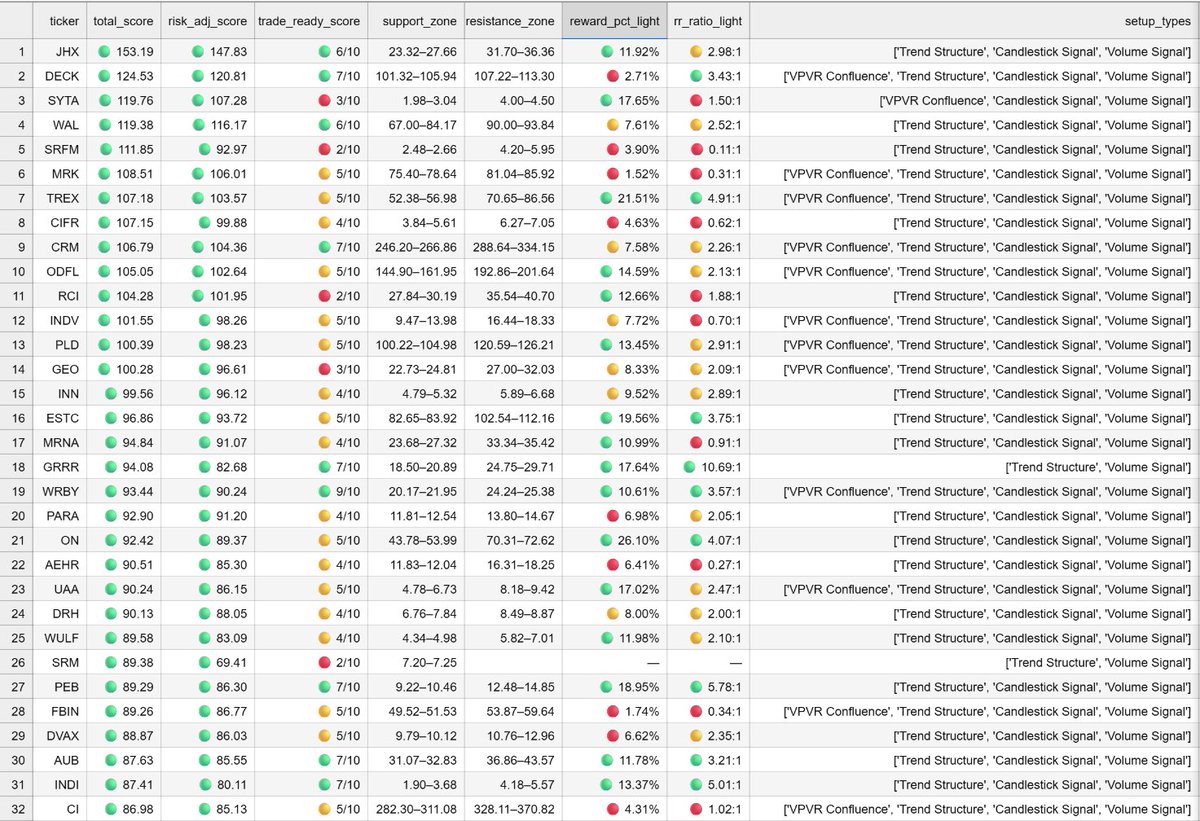The image size is (1200, 821).
Task: Click the red dot beside 0.11:1 ratio
Action: (695, 149)
